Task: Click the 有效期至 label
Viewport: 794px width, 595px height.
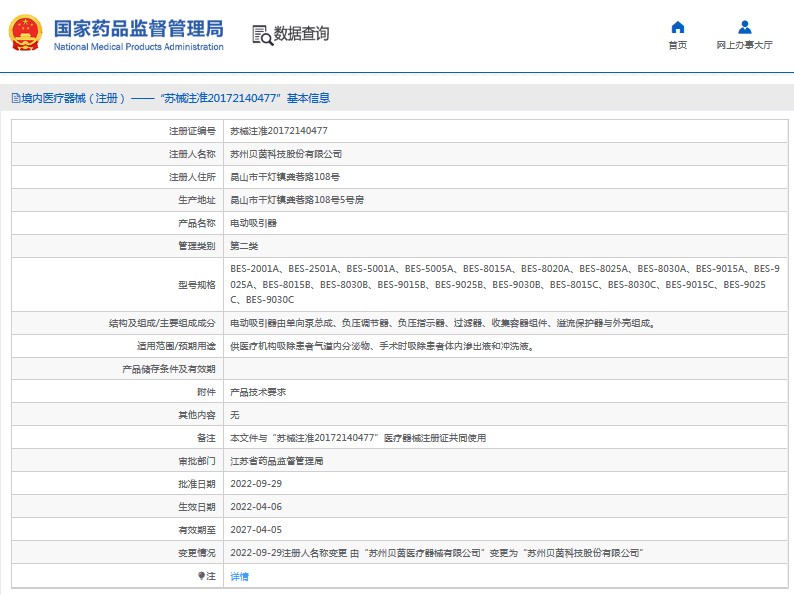Action: [x=197, y=530]
